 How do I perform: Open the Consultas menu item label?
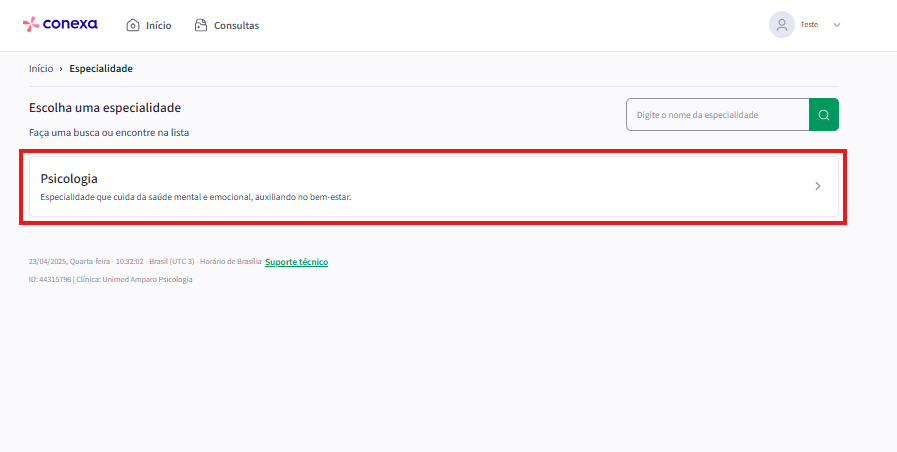236,26
